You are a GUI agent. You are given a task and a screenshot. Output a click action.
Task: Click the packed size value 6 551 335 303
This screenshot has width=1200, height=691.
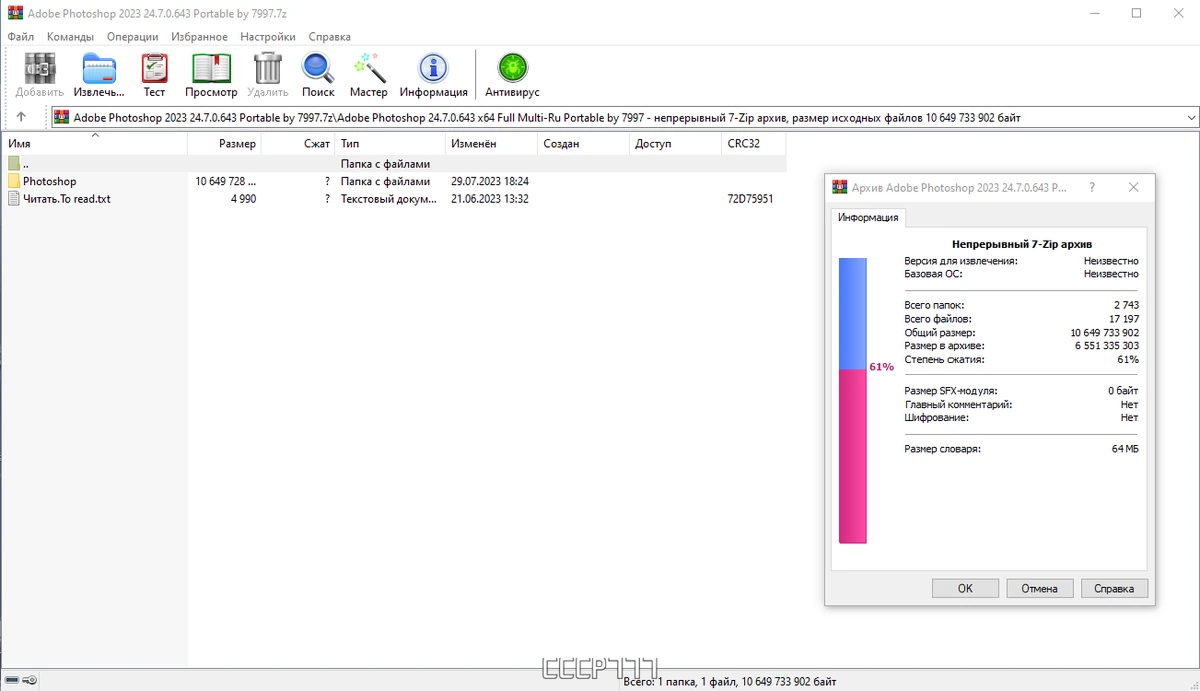coord(1106,345)
